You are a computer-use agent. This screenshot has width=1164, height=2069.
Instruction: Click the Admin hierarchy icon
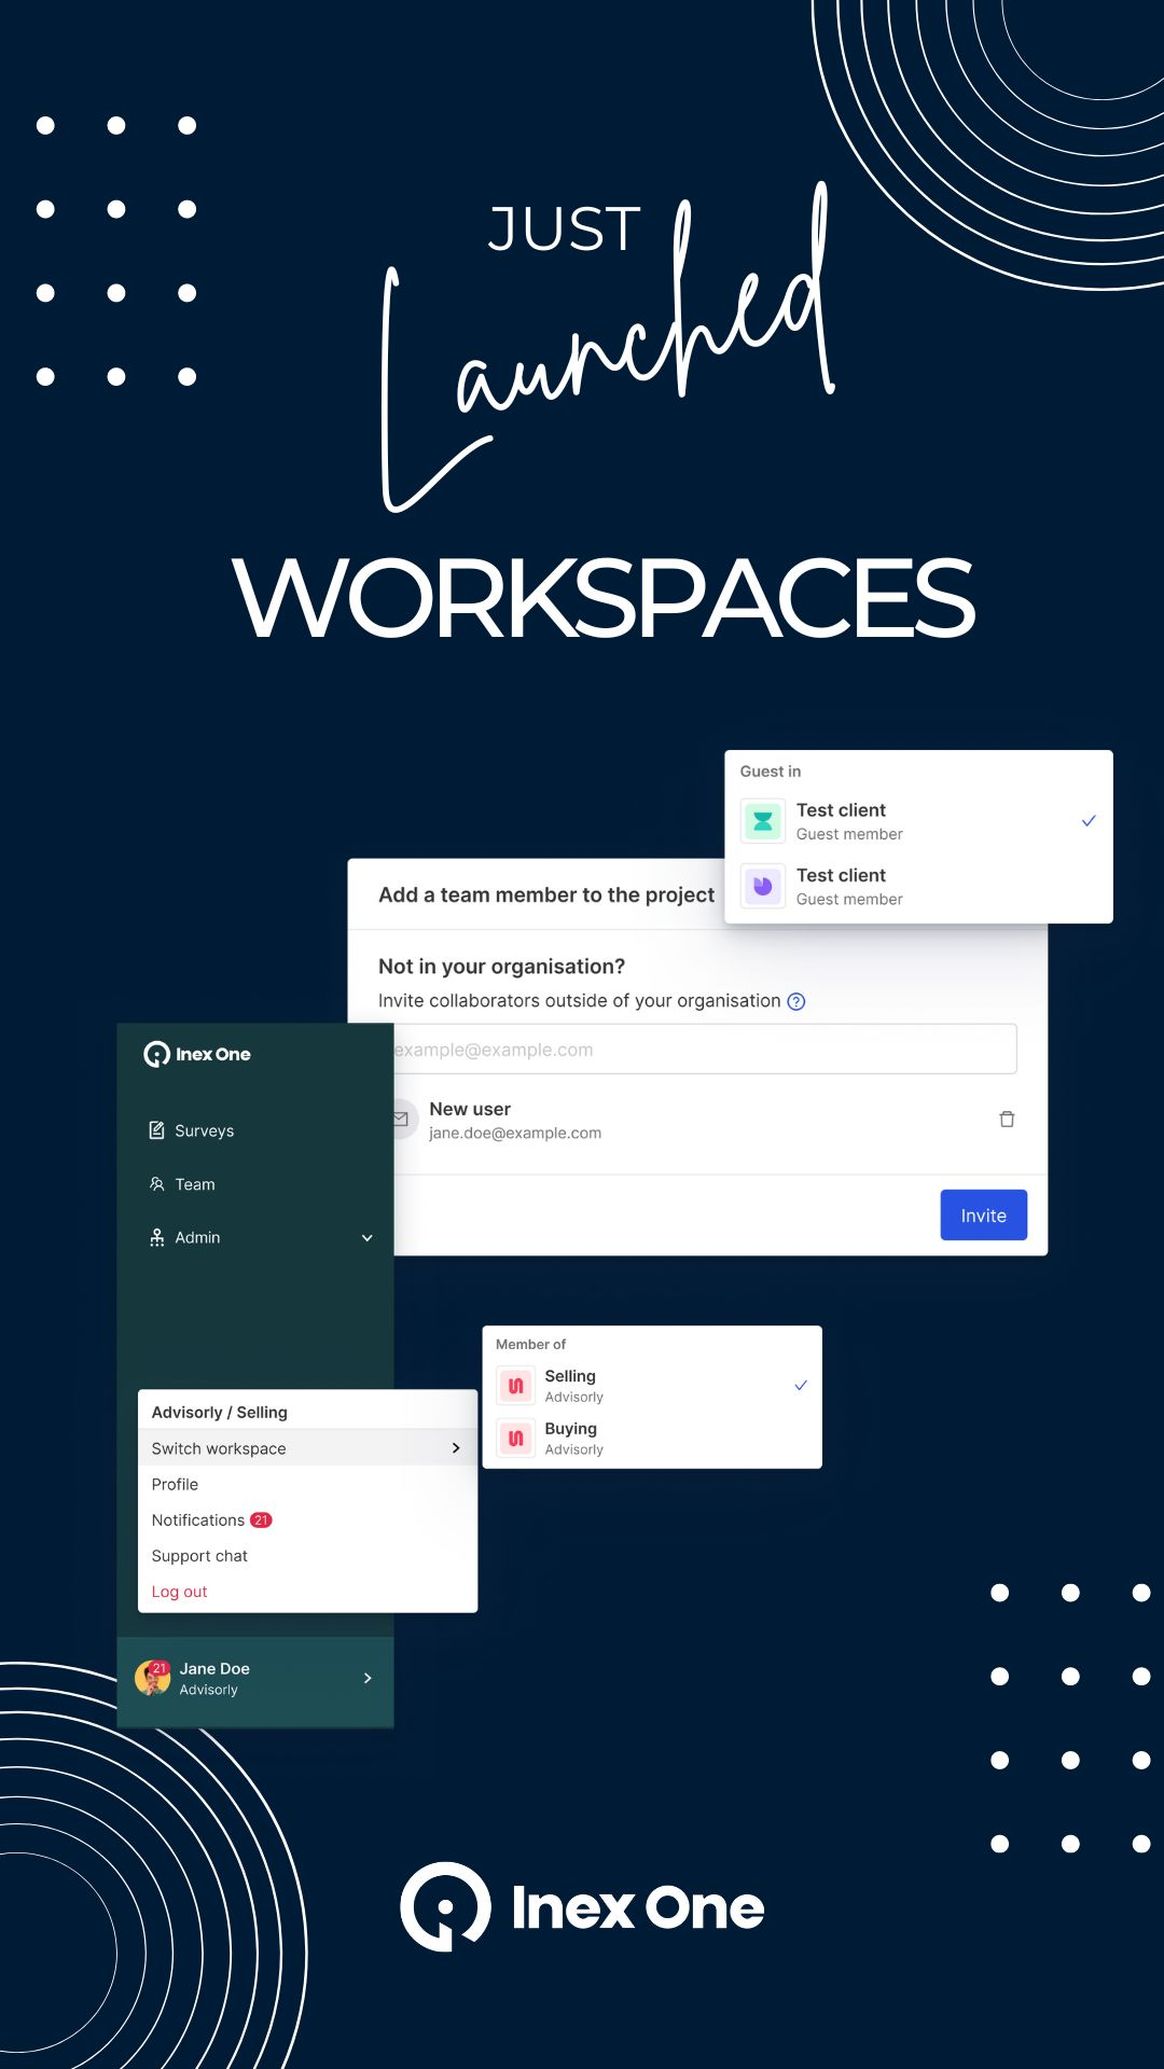pos(157,1237)
